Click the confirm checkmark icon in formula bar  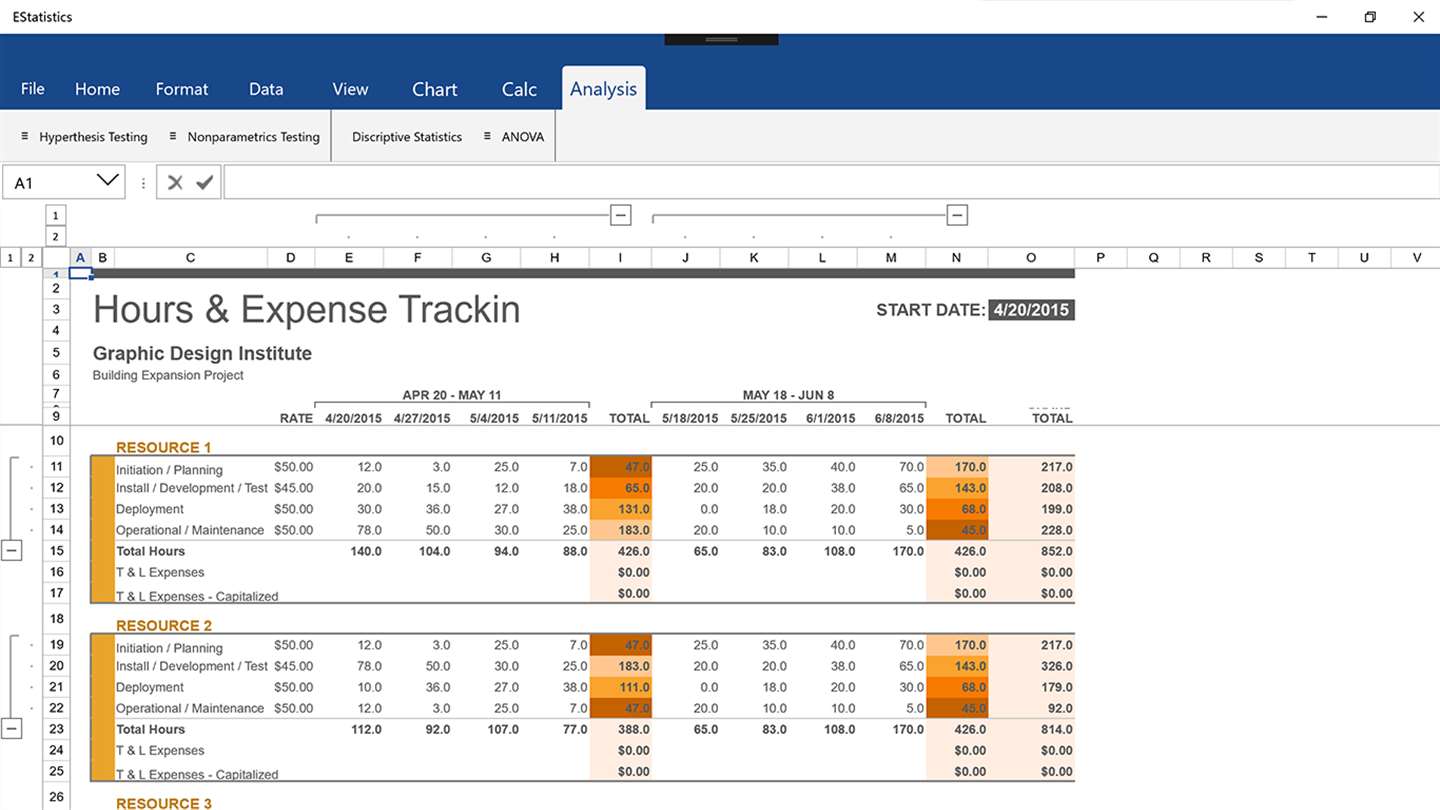point(205,183)
